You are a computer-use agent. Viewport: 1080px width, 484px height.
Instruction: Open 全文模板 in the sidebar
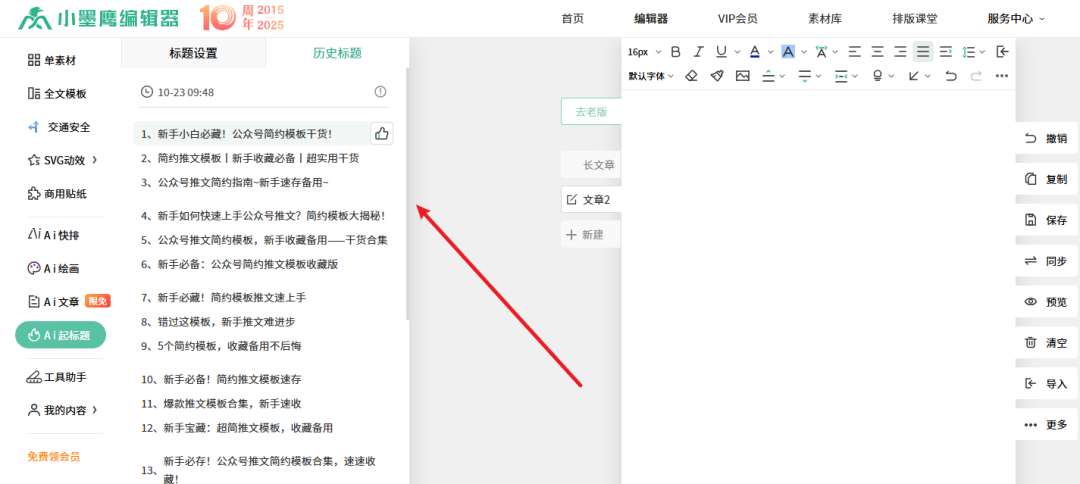click(57, 94)
